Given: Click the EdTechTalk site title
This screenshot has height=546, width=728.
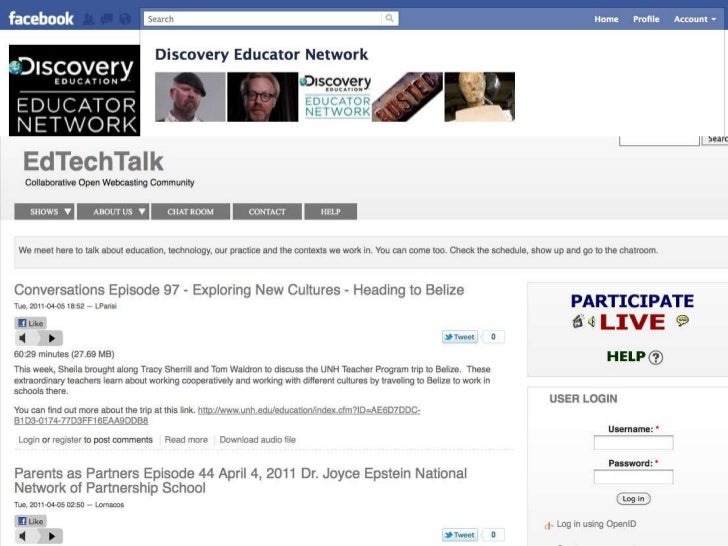Looking at the screenshot, I should [93, 162].
